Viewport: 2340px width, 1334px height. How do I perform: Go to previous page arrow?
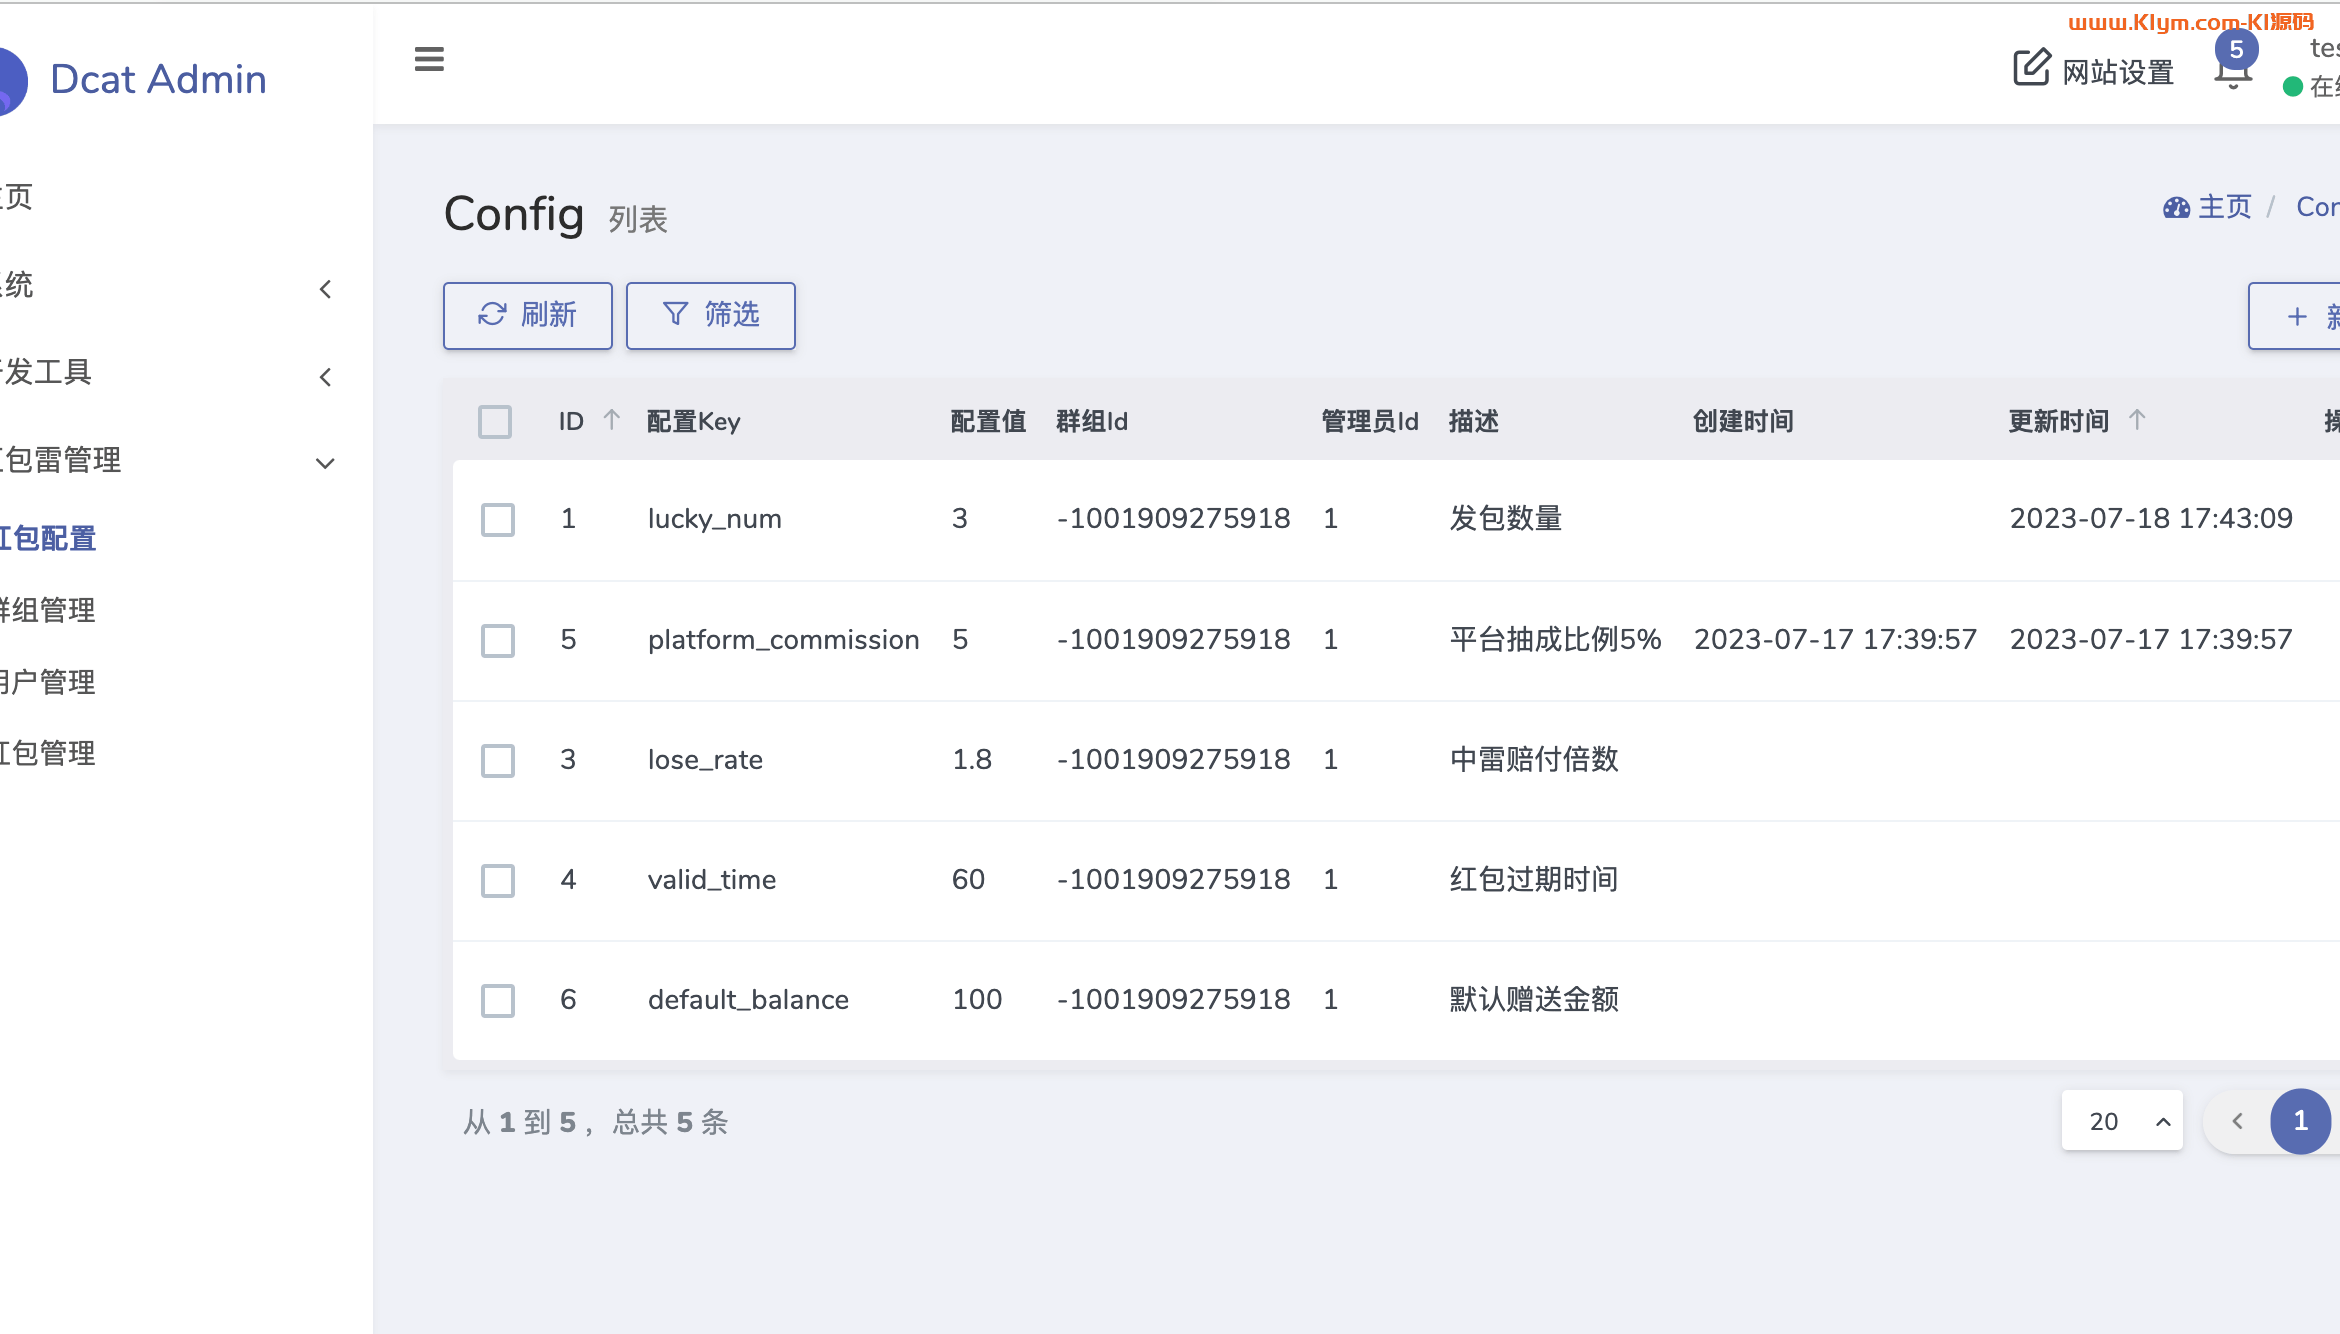pyautogui.click(x=2237, y=1121)
